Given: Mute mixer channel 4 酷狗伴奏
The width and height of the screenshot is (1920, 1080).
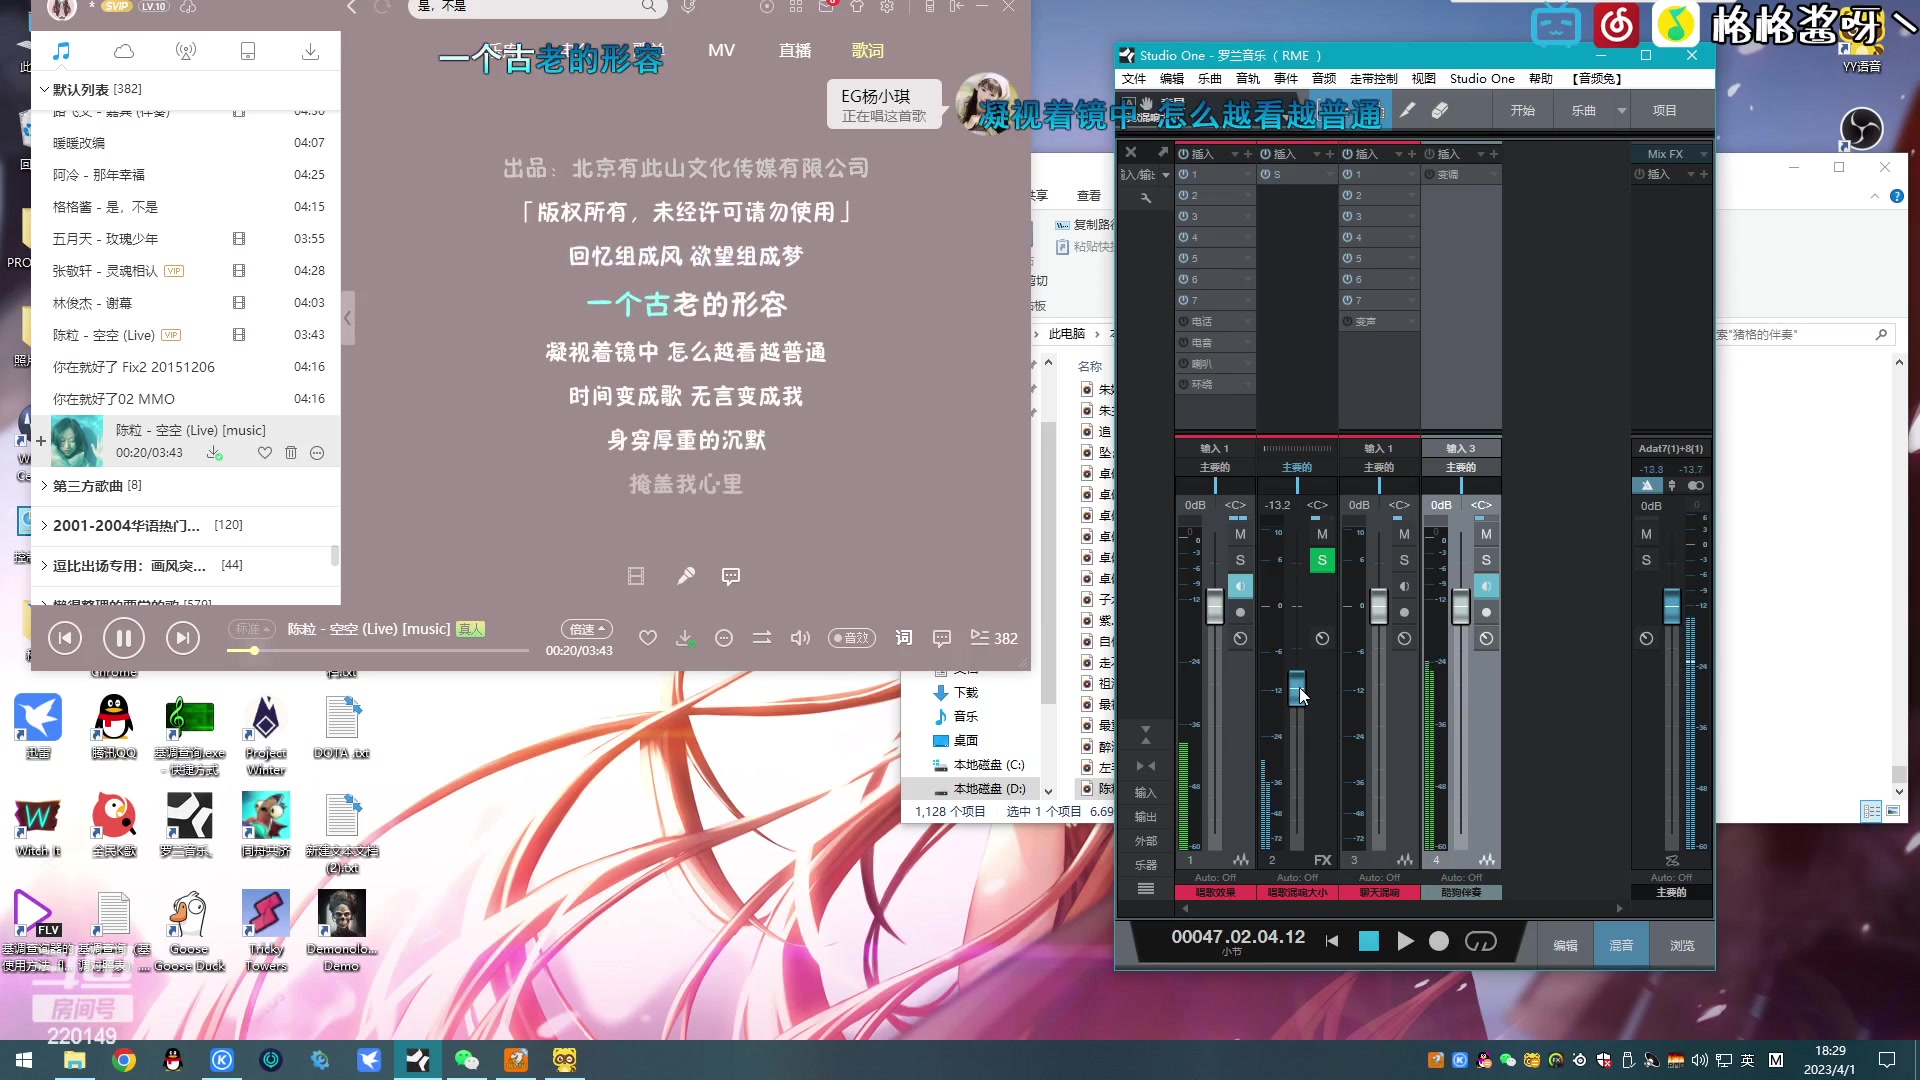Looking at the screenshot, I should [1486, 534].
